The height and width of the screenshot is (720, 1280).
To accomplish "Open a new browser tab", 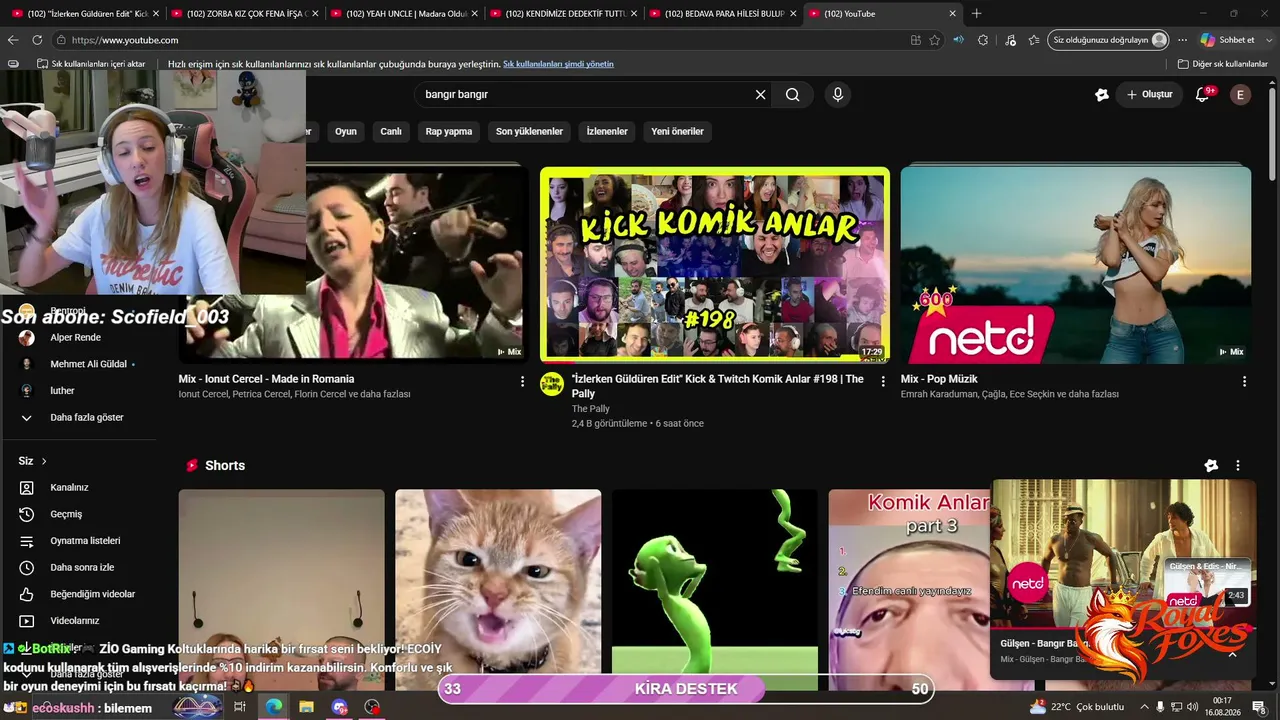I will [x=976, y=14].
